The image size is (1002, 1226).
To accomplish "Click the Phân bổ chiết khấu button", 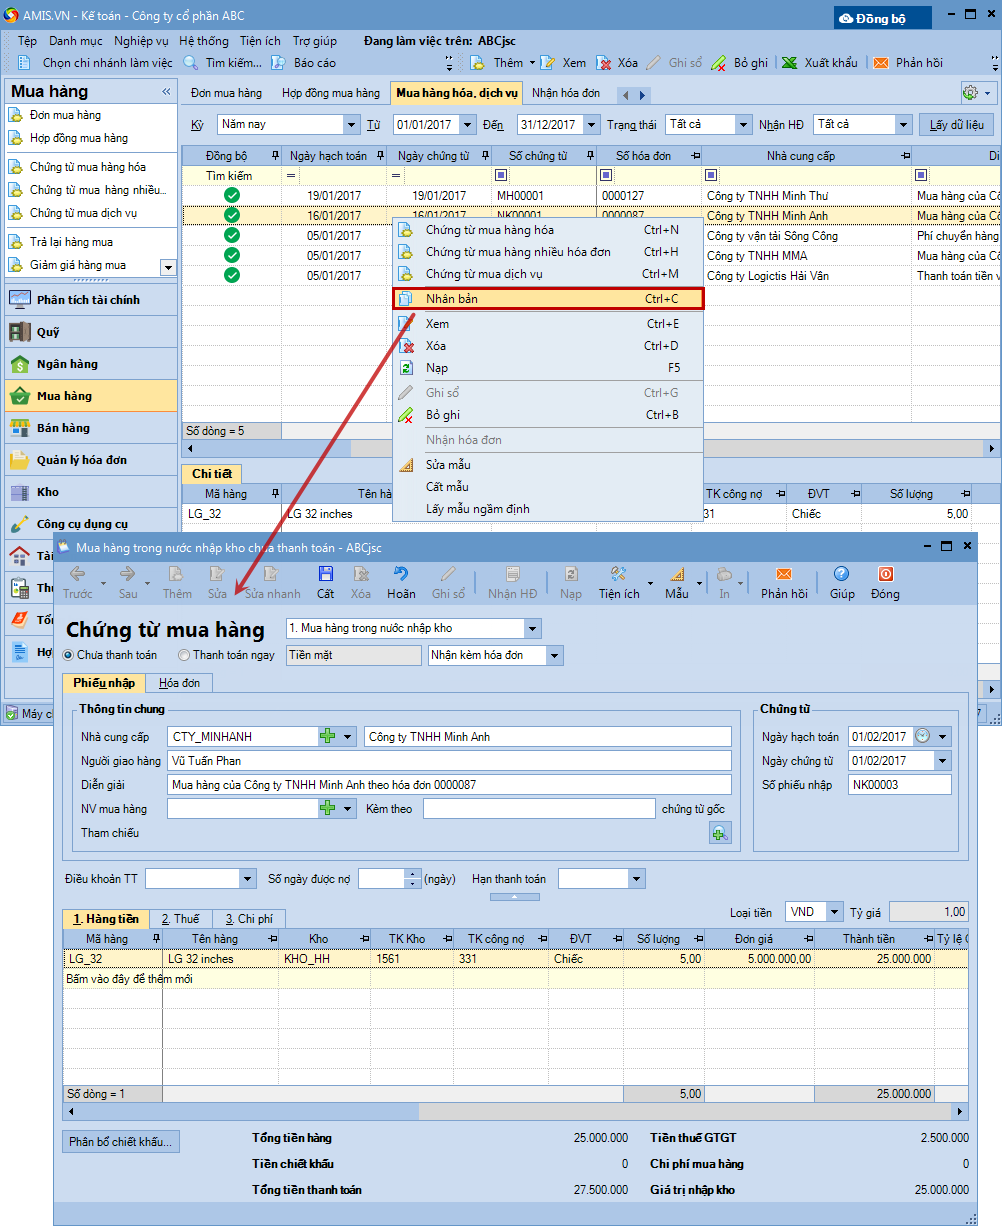I will tap(121, 1142).
